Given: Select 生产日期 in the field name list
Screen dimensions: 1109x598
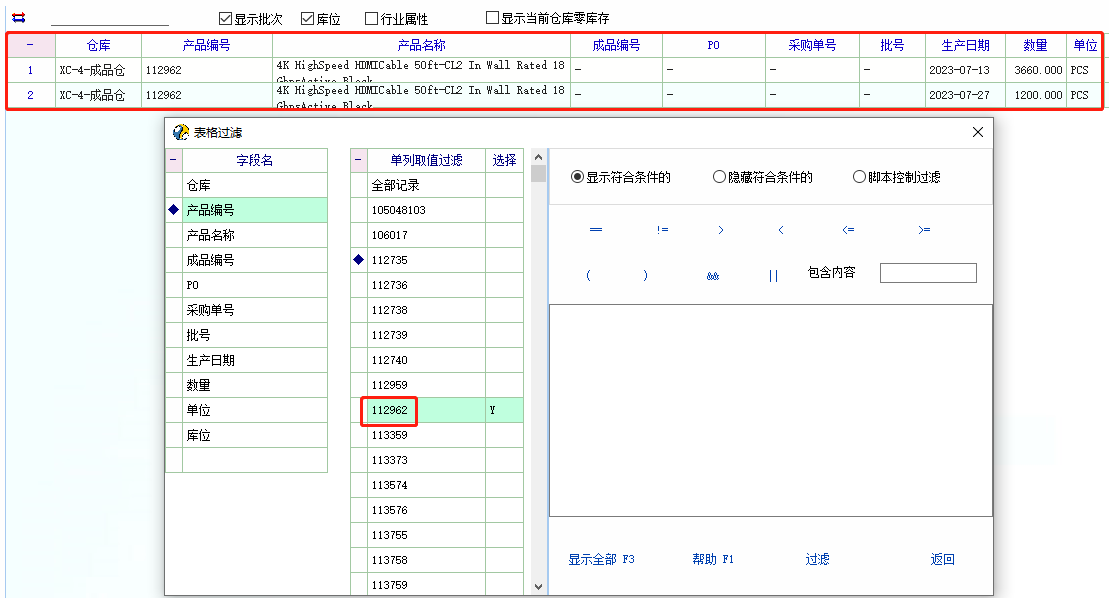Looking at the screenshot, I should tap(210, 360).
